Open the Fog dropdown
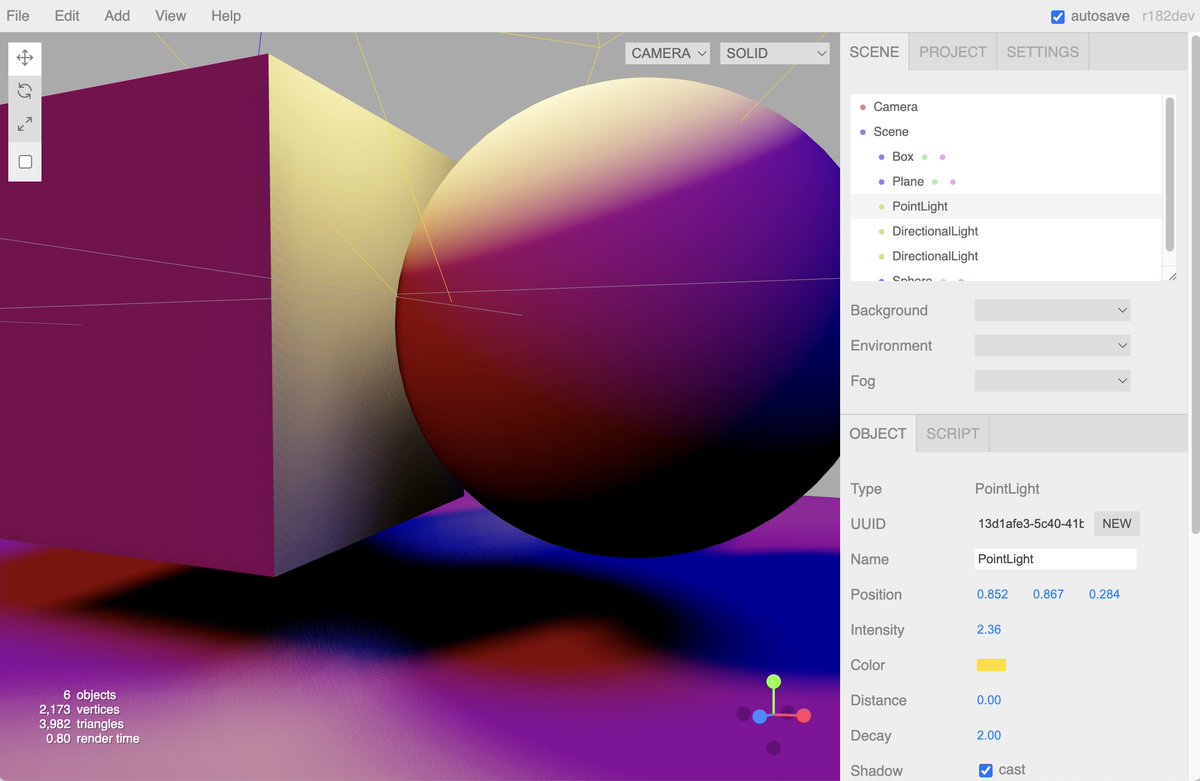Image resolution: width=1200 pixels, height=781 pixels. pyautogui.click(x=1052, y=380)
